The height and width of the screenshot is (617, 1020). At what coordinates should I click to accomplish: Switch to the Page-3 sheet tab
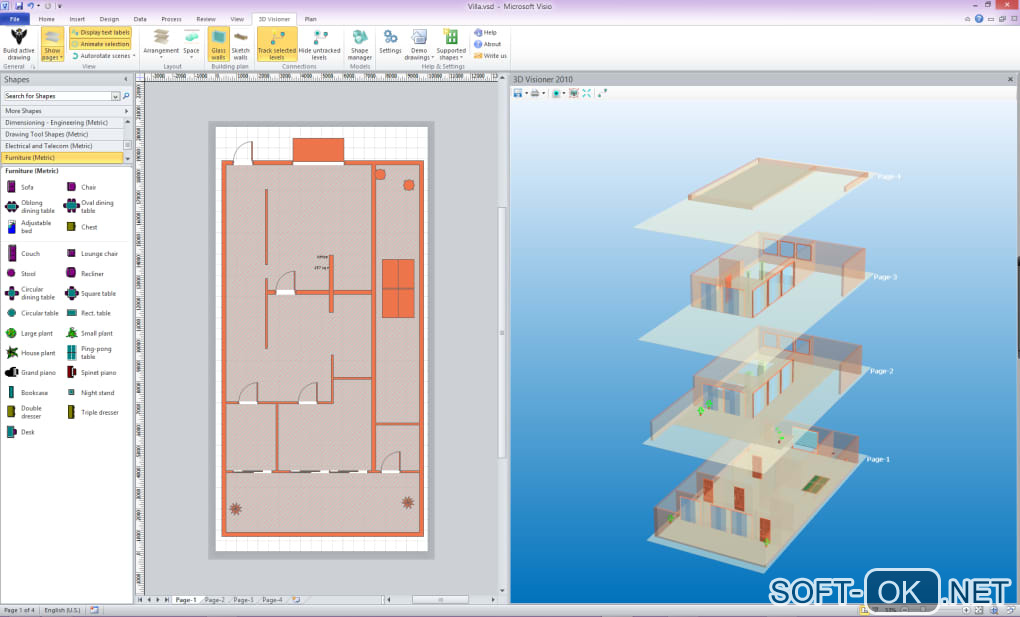click(x=243, y=600)
